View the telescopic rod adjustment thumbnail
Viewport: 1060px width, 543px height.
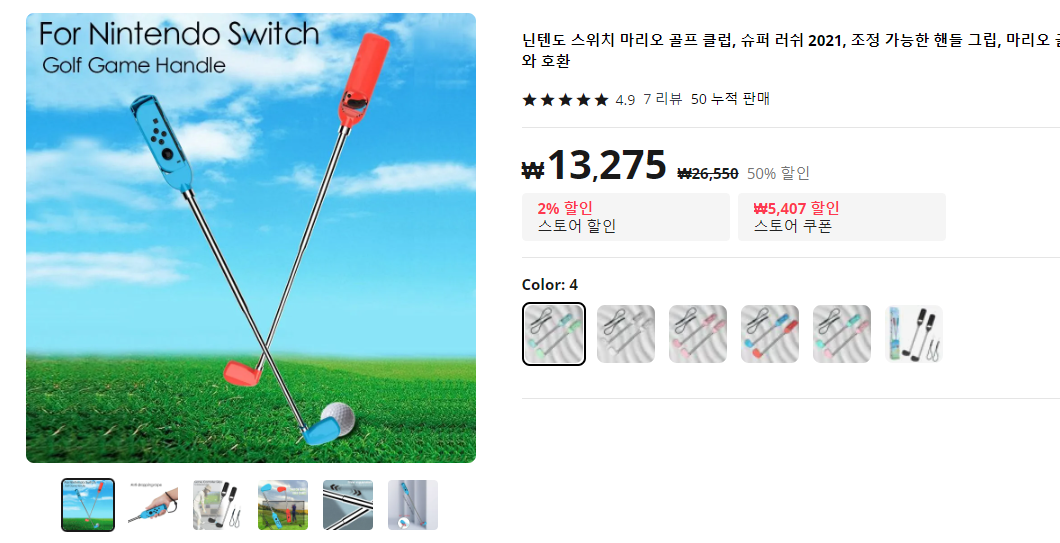[x=347, y=505]
